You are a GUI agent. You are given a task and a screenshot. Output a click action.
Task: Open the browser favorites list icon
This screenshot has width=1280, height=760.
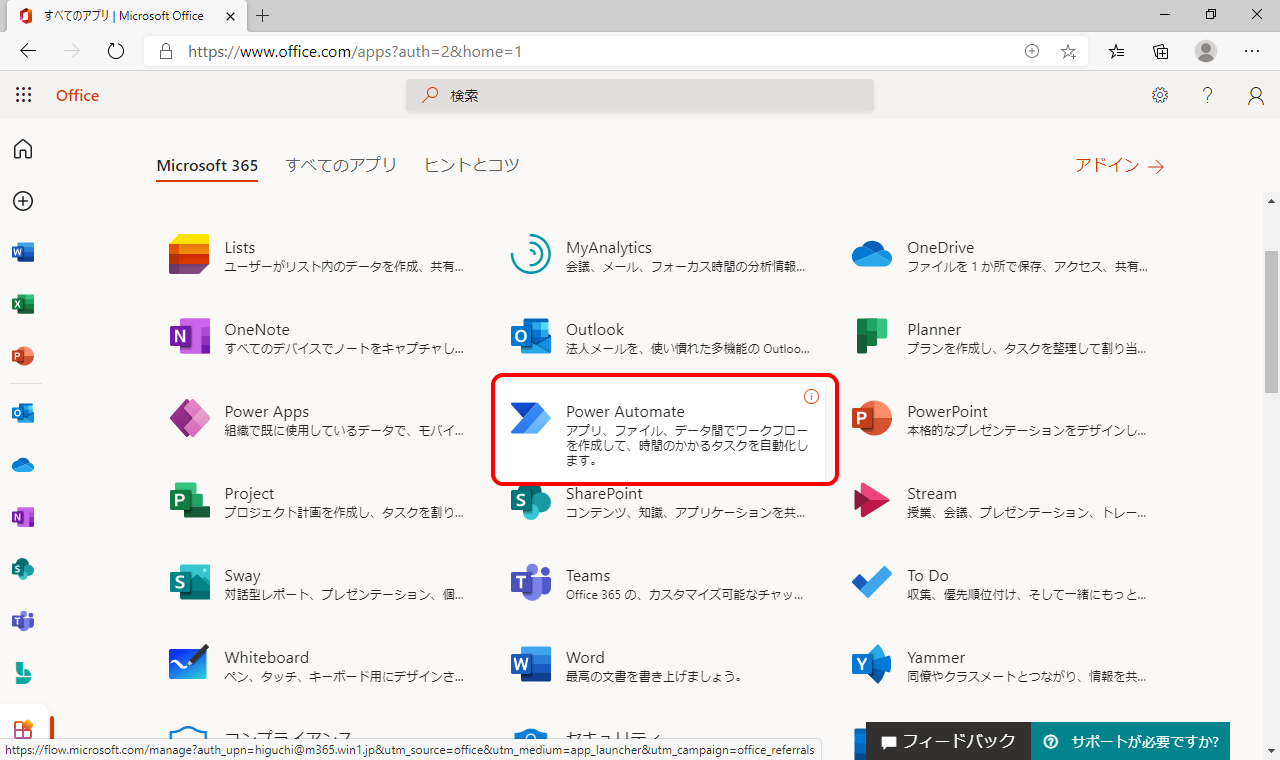(1117, 51)
